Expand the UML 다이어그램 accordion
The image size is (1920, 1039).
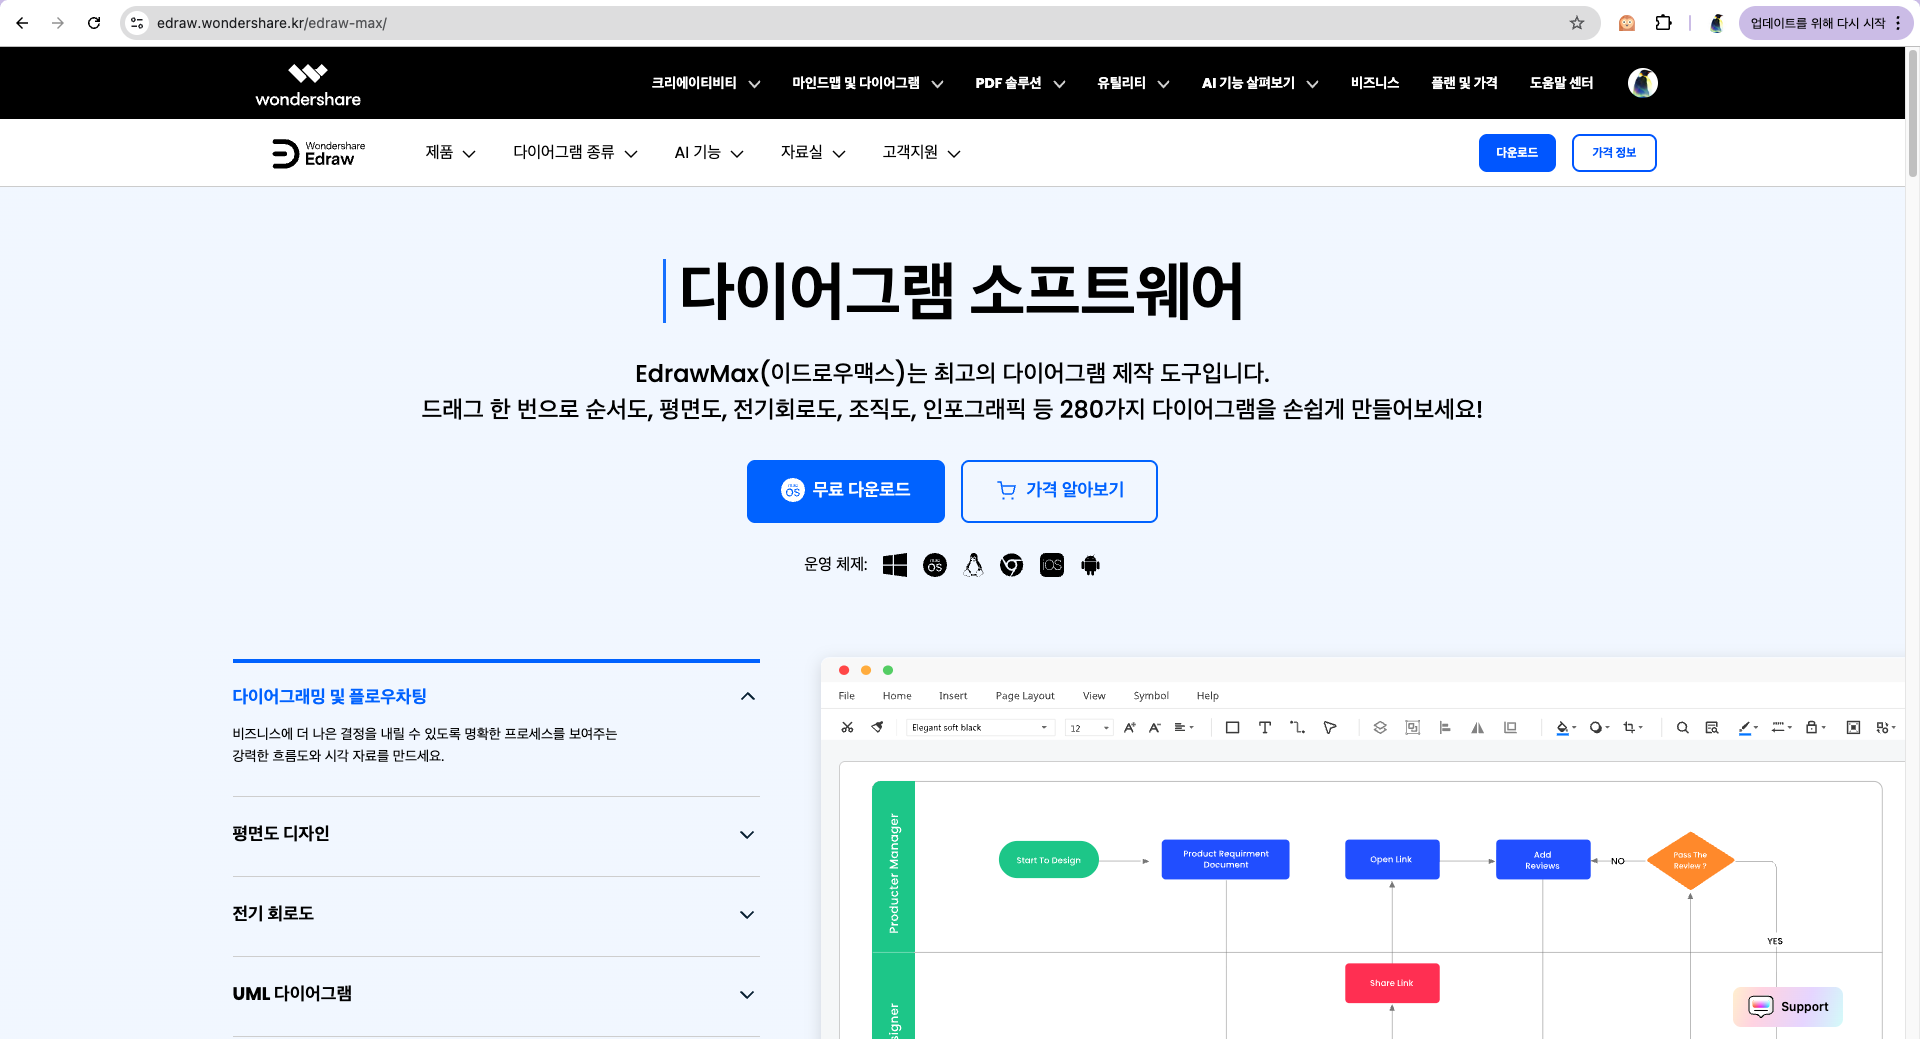(x=747, y=995)
